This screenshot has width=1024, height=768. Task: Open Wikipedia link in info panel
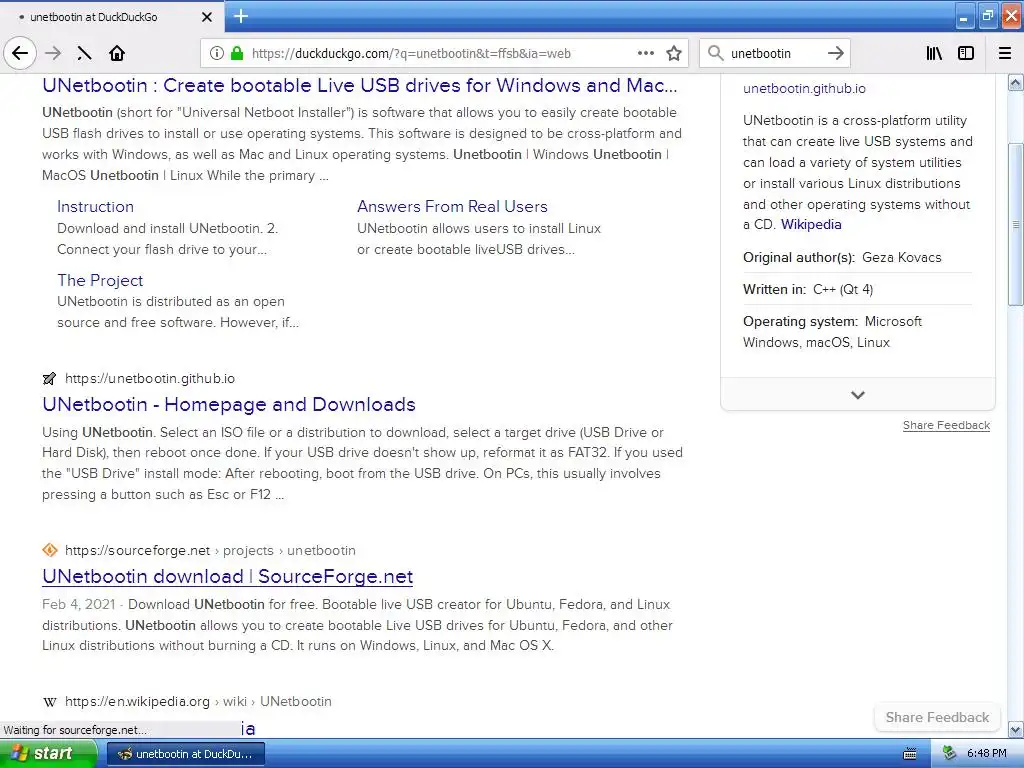tap(810, 225)
